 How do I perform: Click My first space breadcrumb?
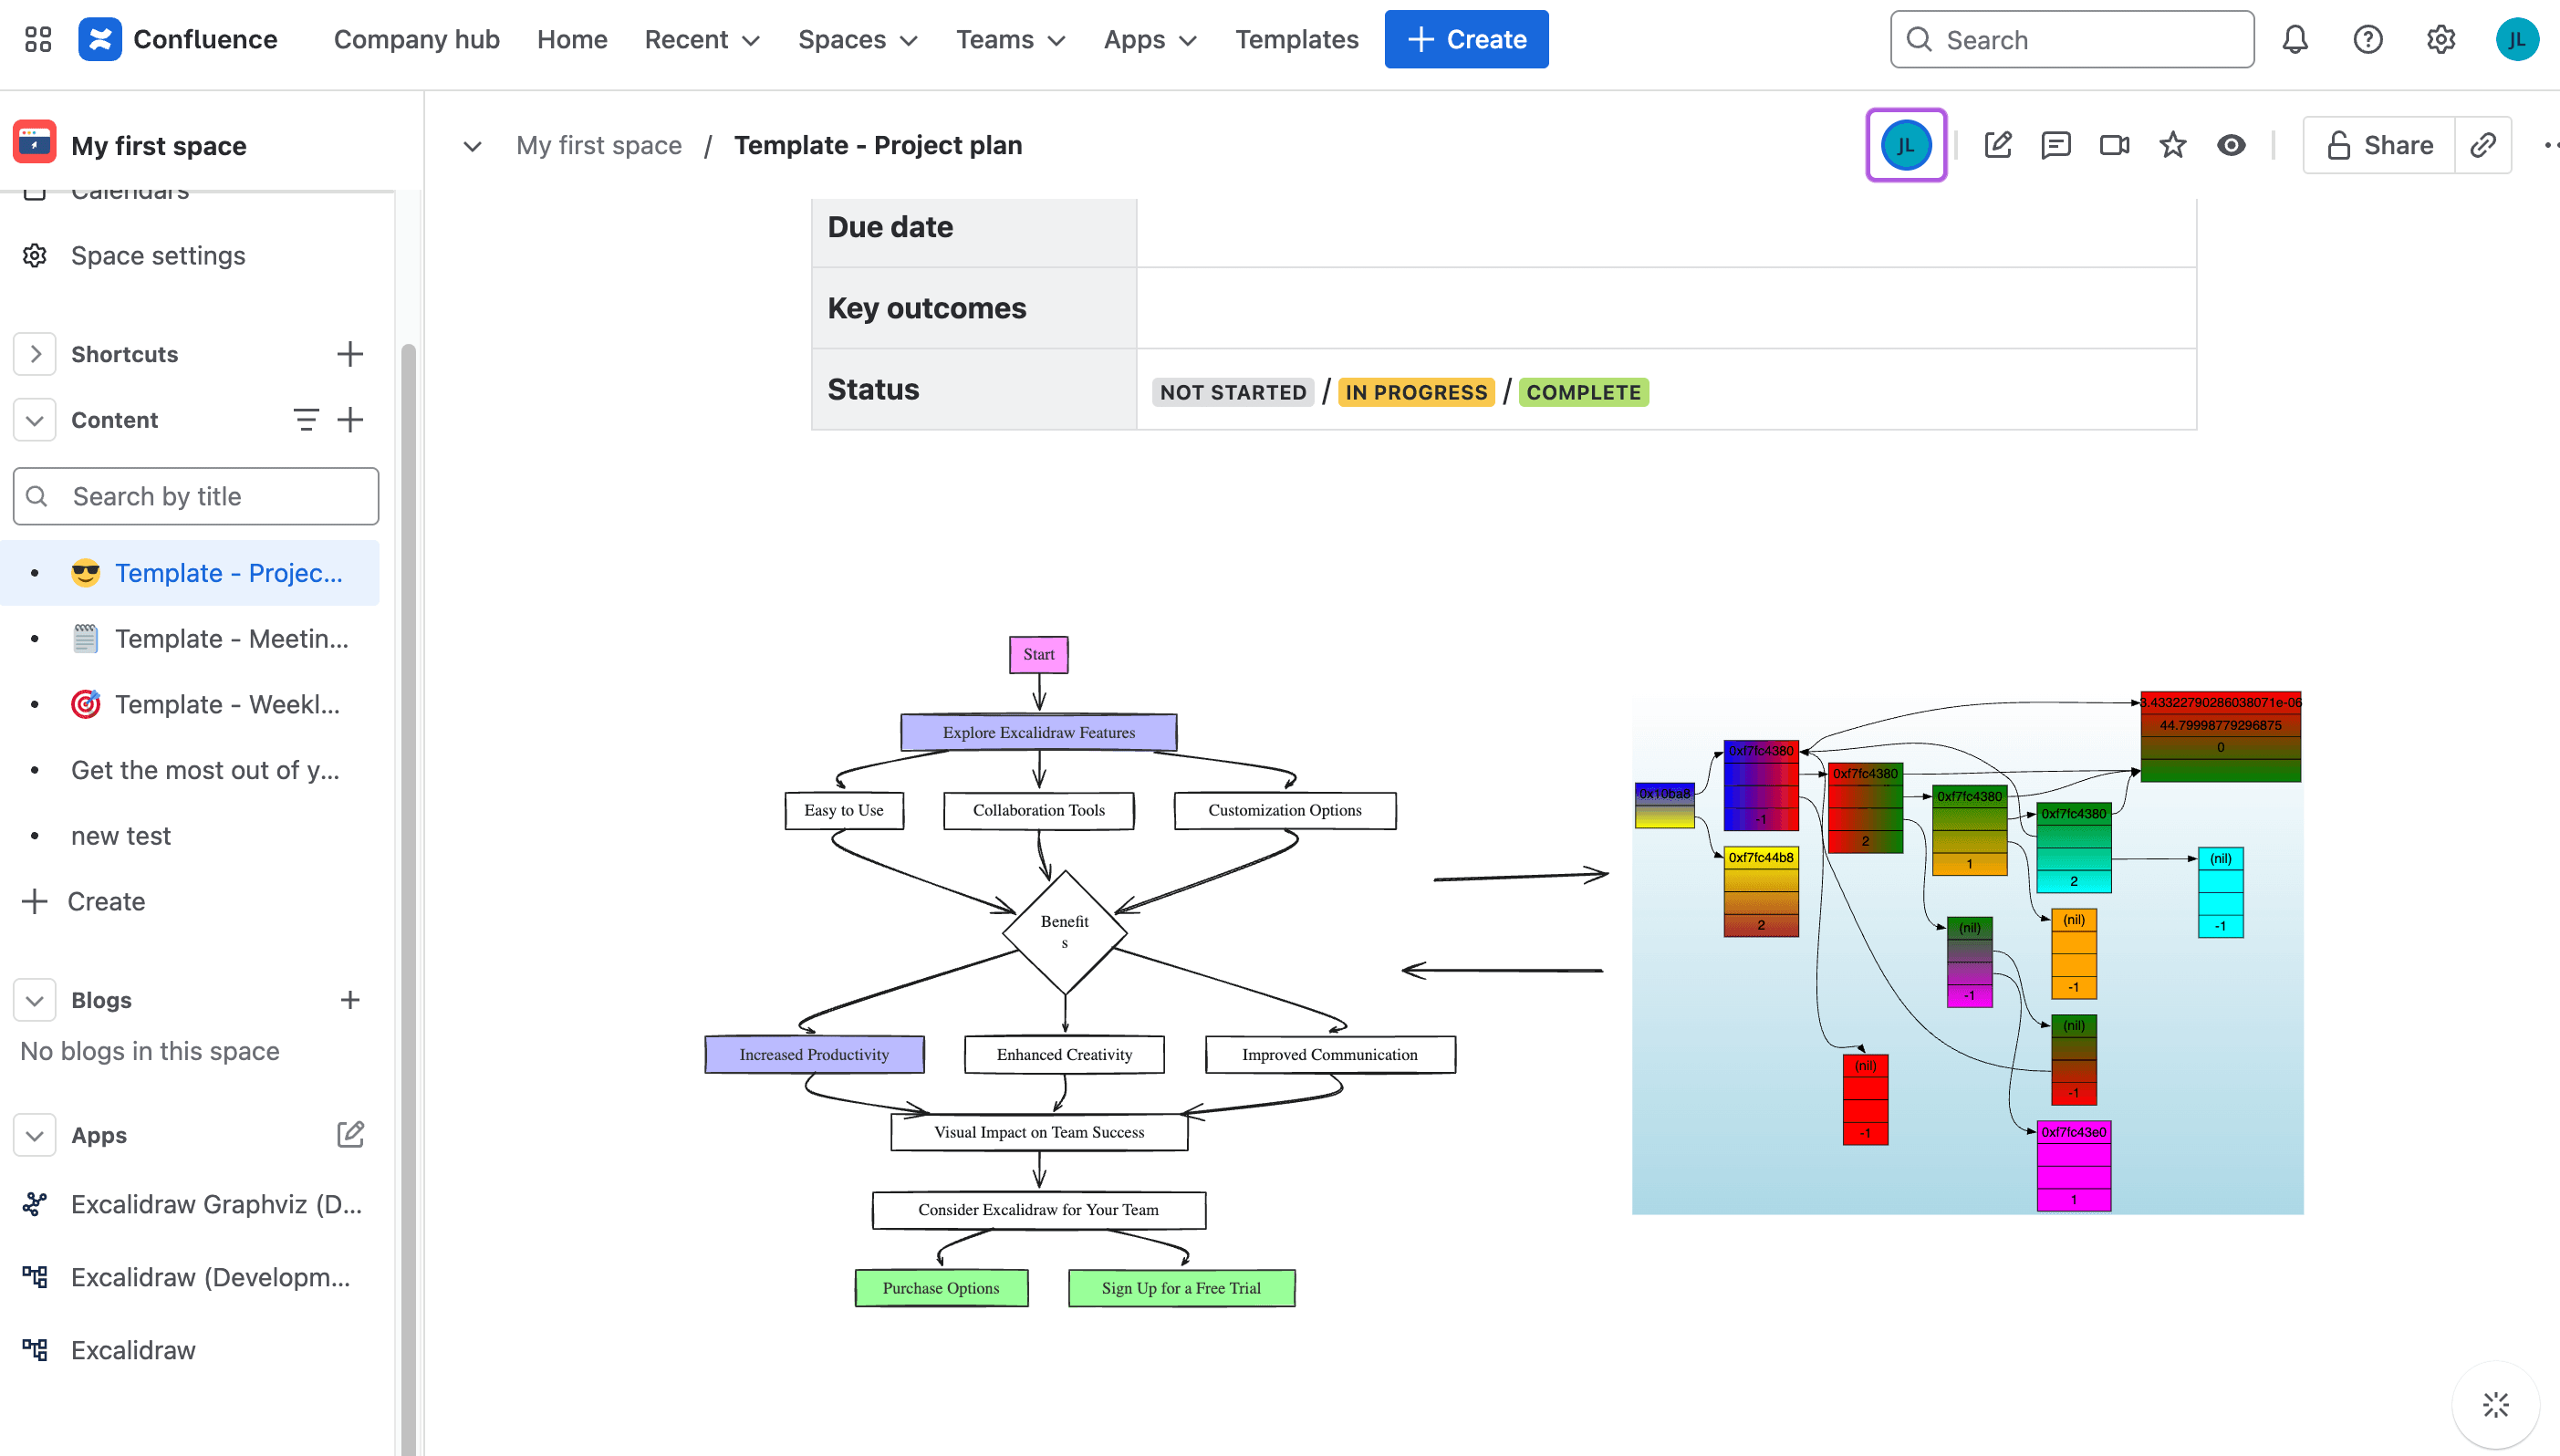(599, 145)
